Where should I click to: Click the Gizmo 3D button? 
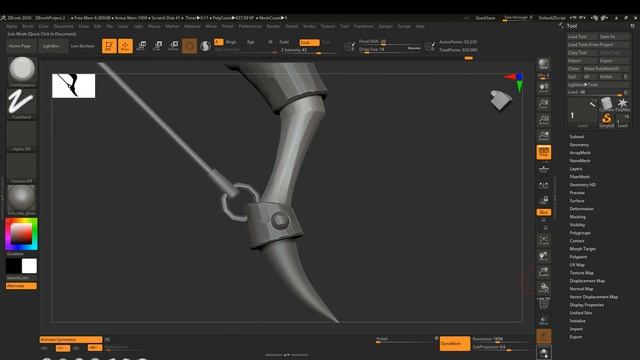pyautogui.click(x=189, y=46)
